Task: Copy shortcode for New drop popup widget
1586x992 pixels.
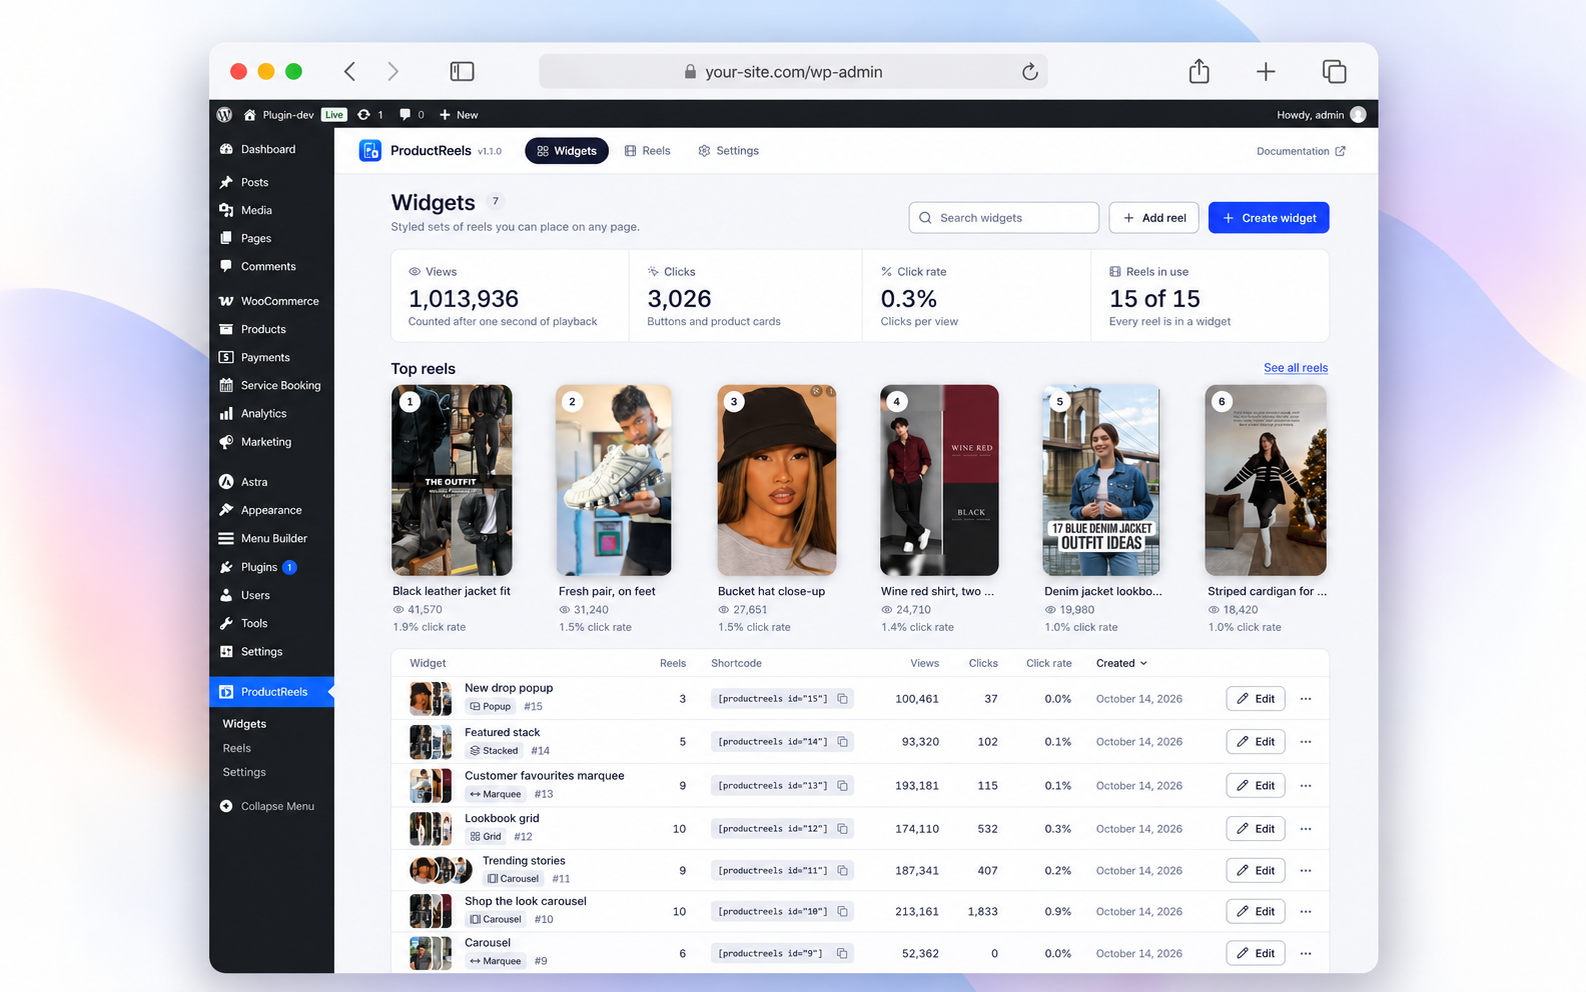Action: click(x=843, y=699)
